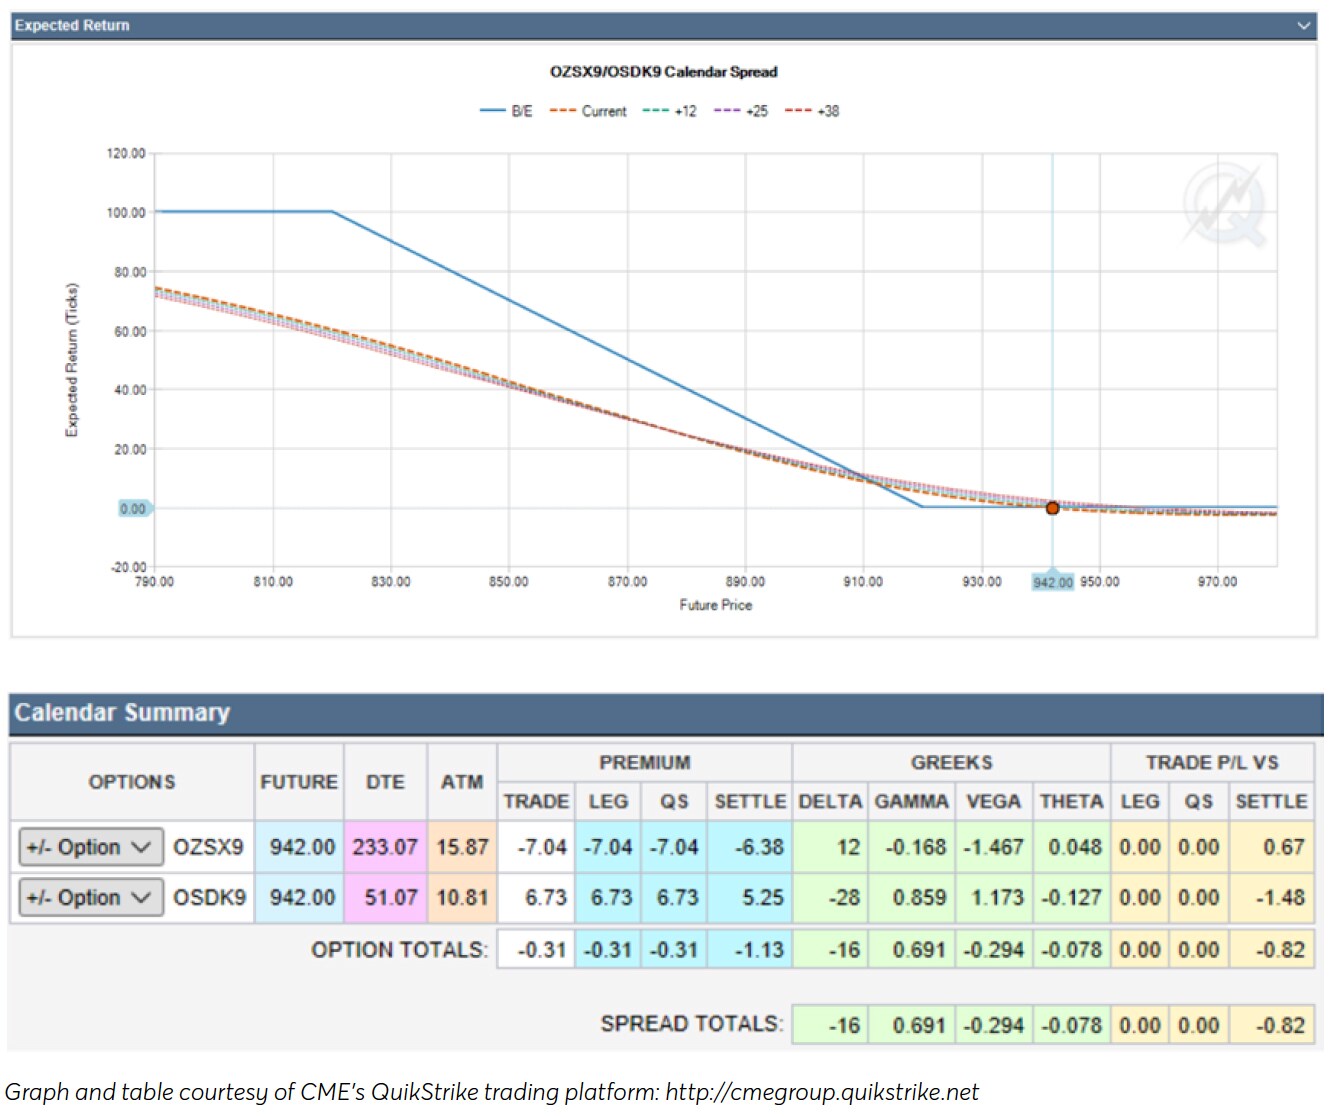Hide the +38 legend series

pos(813,111)
